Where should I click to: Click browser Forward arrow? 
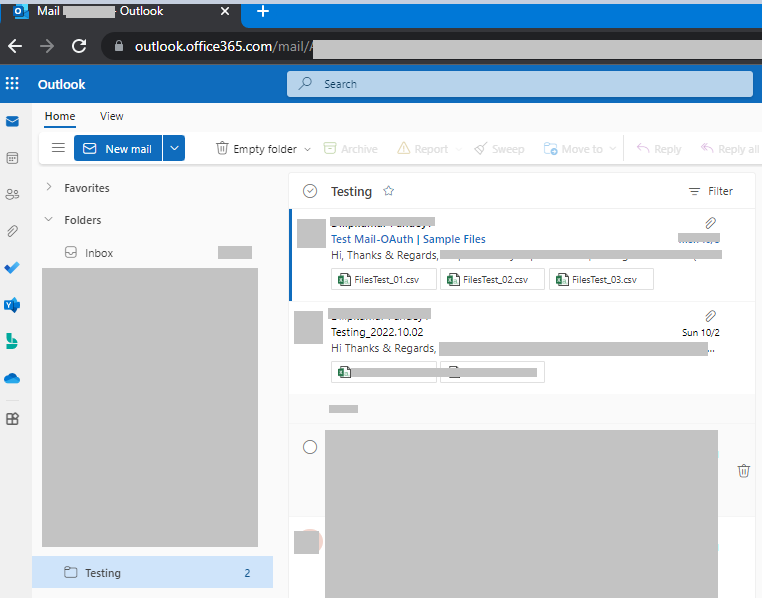point(47,46)
